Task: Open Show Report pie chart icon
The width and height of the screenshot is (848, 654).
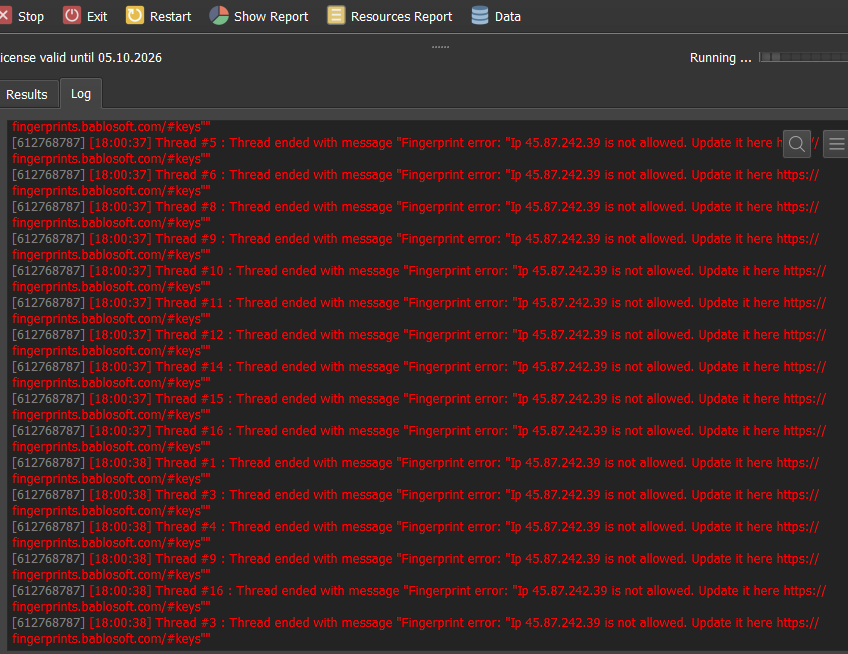Action: click(219, 16)
